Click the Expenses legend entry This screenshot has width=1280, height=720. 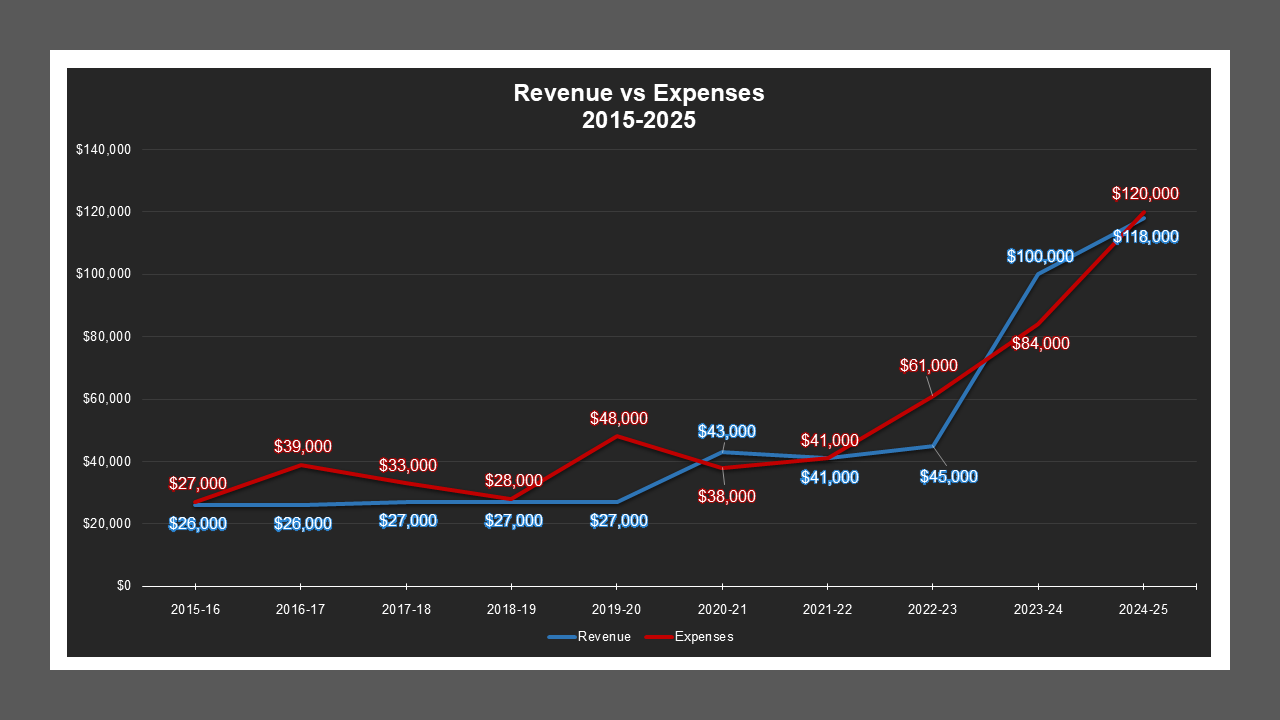tap(704, 637)
